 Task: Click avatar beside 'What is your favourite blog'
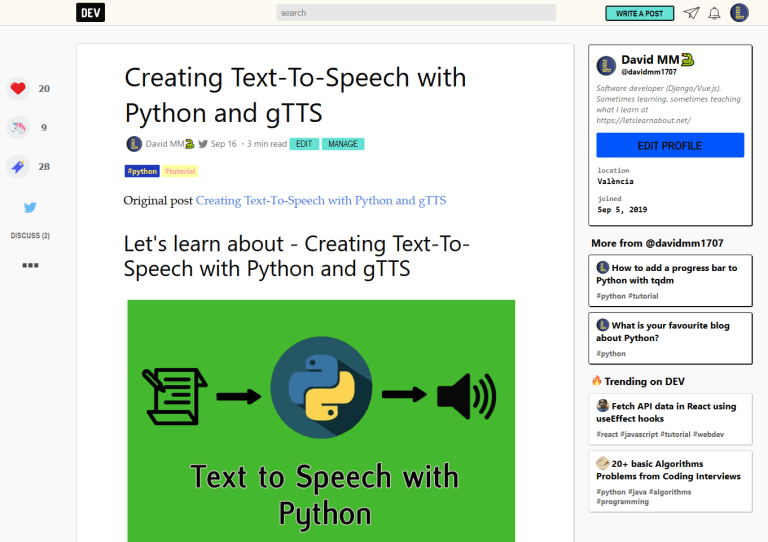602,325
